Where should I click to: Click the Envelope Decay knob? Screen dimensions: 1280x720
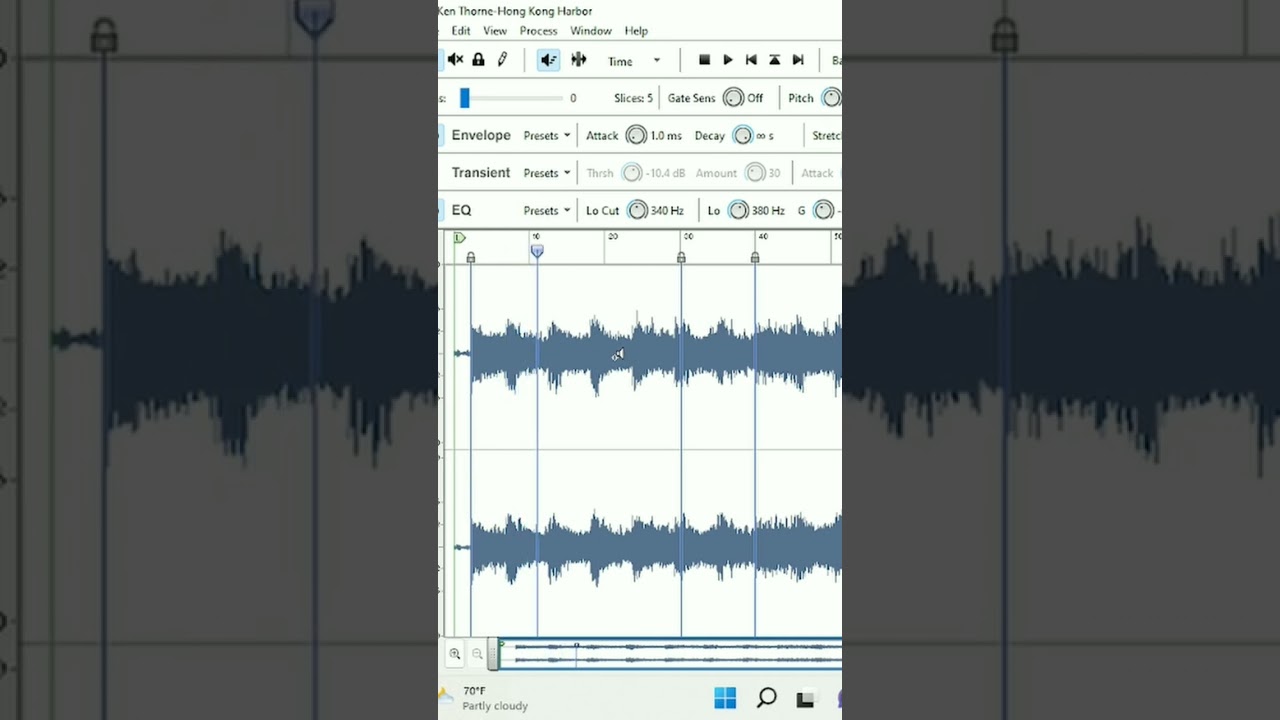(x=742, y=136)
